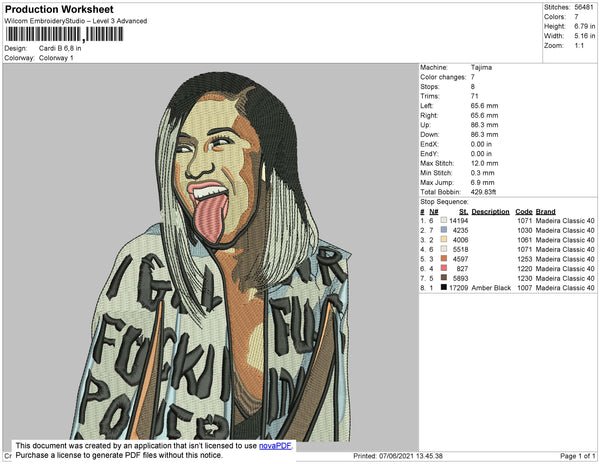Image resolution: width=600 pixels, height=464 pixels.
Task: Click the design name 'Cardi B 6,8 in'
Action: point(60,49)
